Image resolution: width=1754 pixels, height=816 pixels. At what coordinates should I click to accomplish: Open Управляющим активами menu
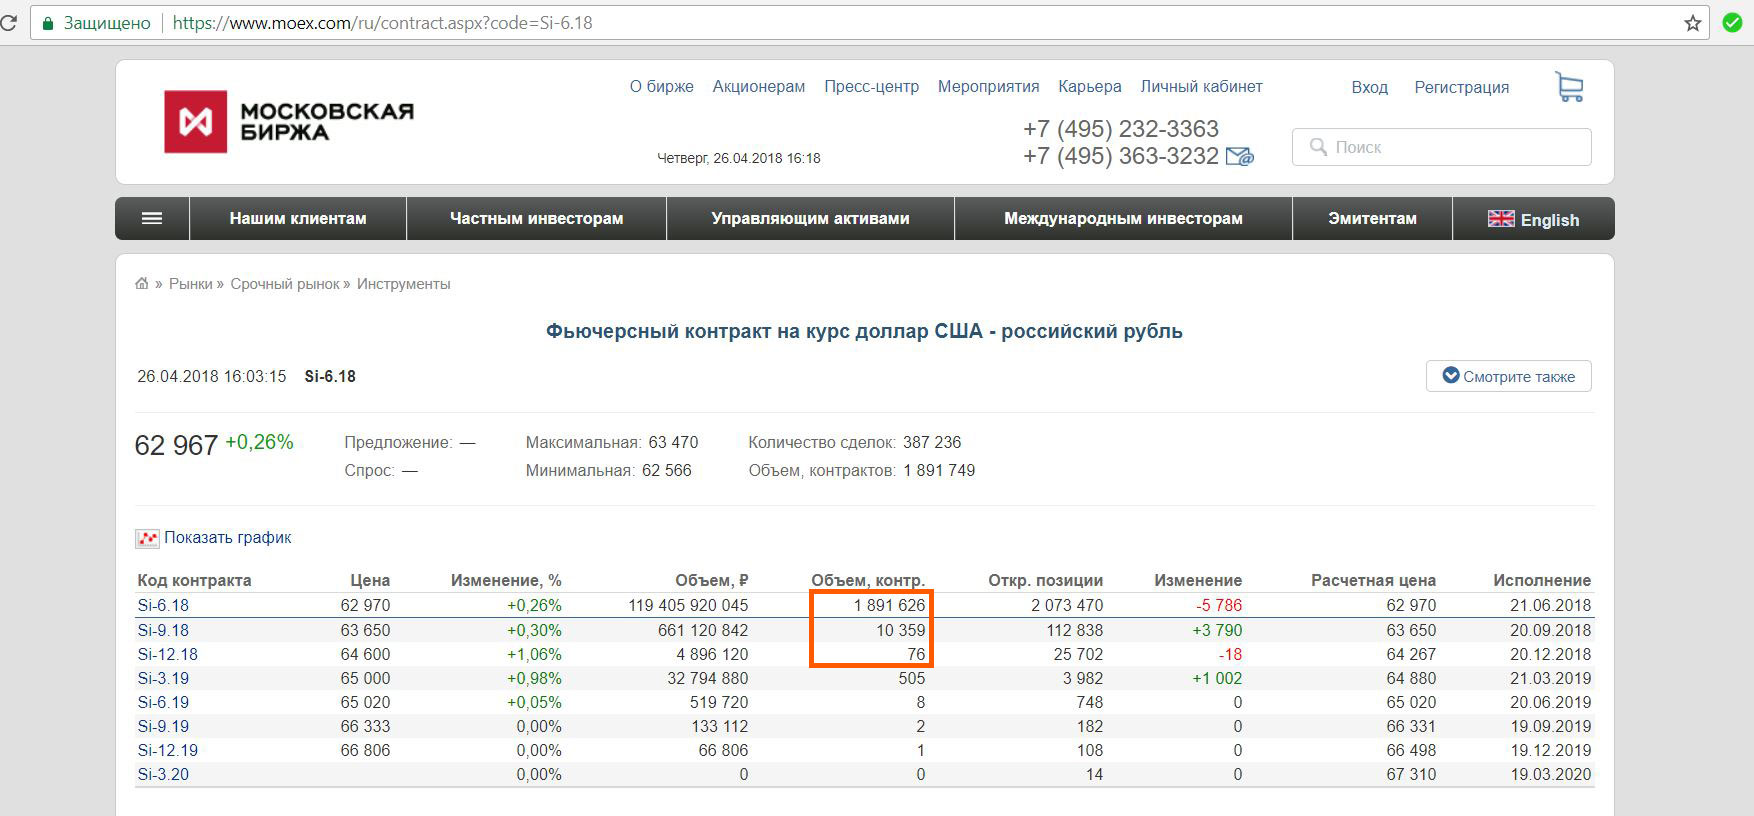(x=810, y=218)
